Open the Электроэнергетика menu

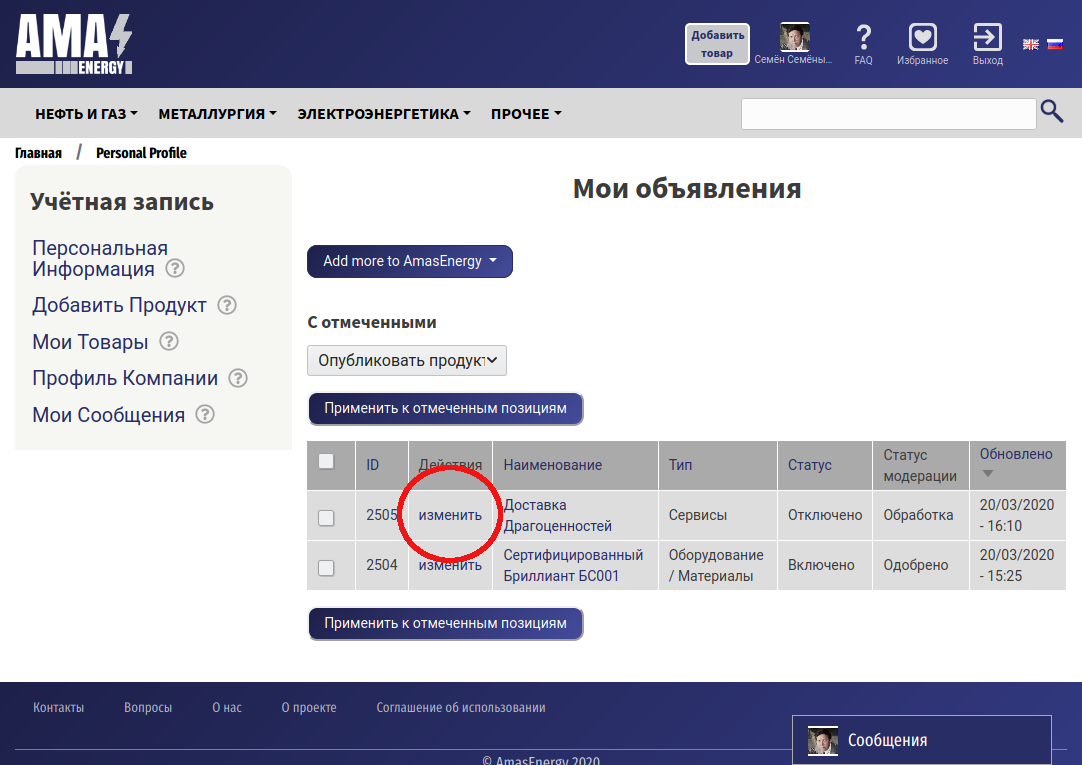pyautogui.click(x=384, y=114)
